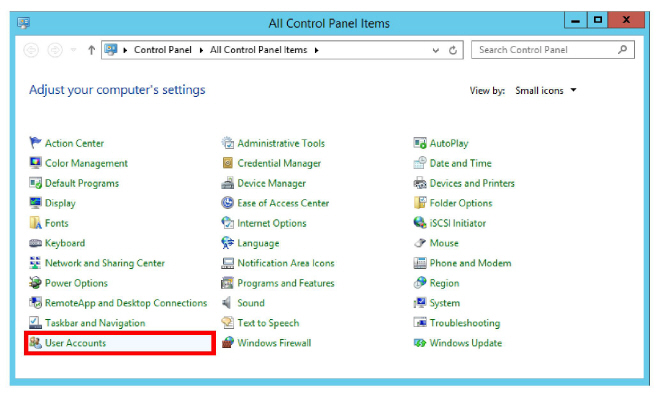Click the AutoPlay icon

coord(420,143)
